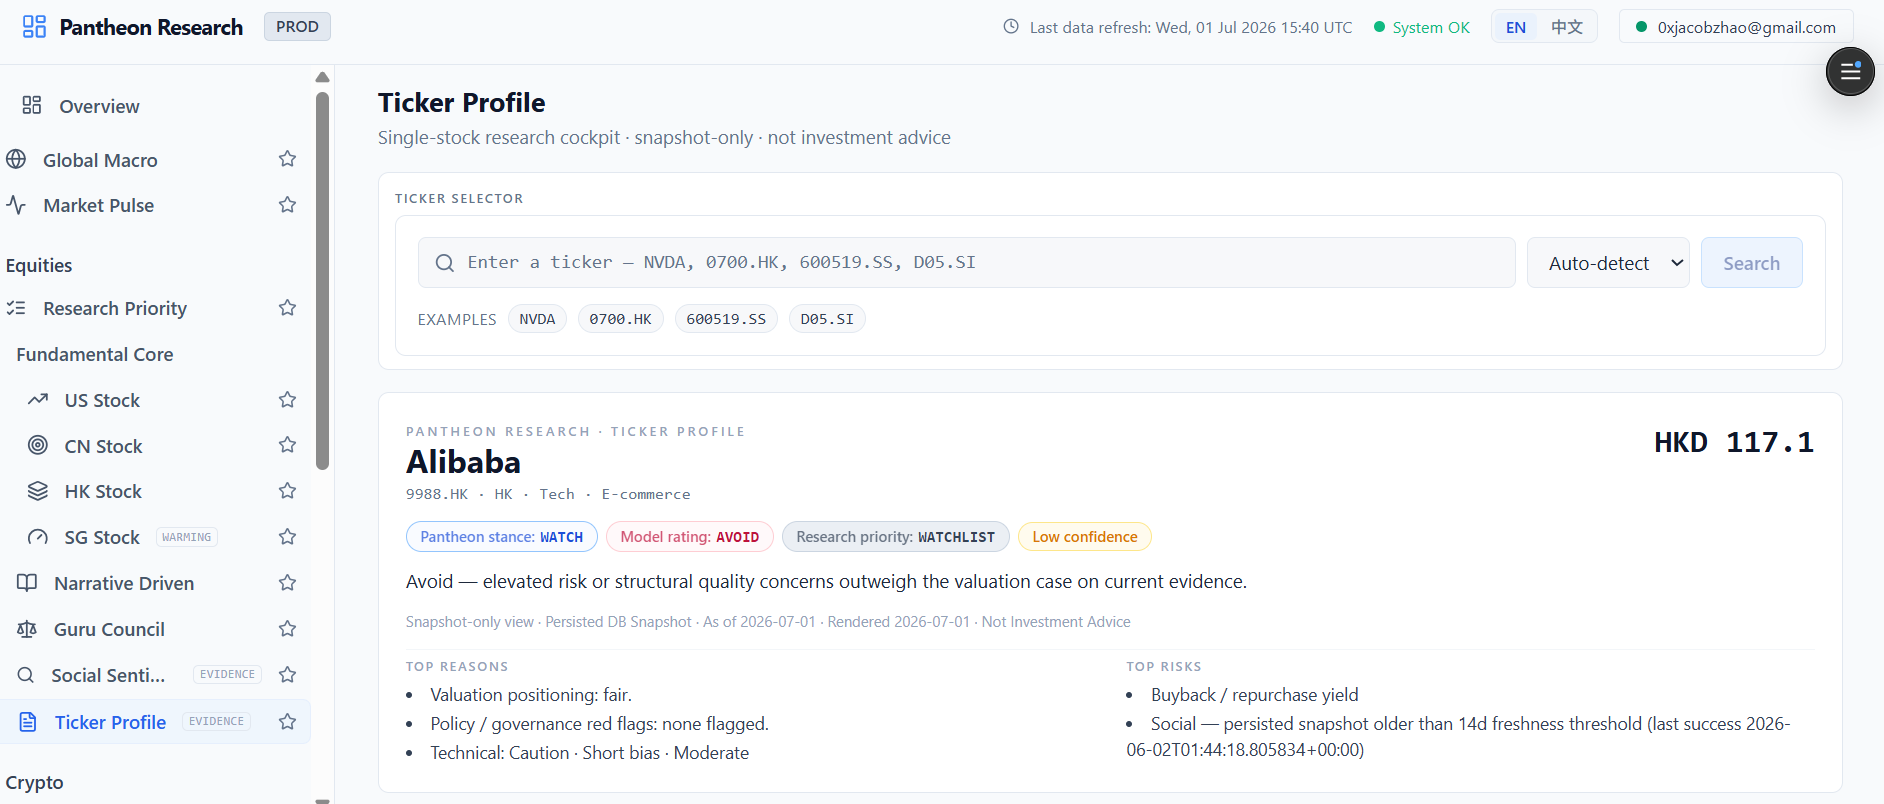Click the Model rating AVOID badge
1884x804 pixels.
(690, 537)
